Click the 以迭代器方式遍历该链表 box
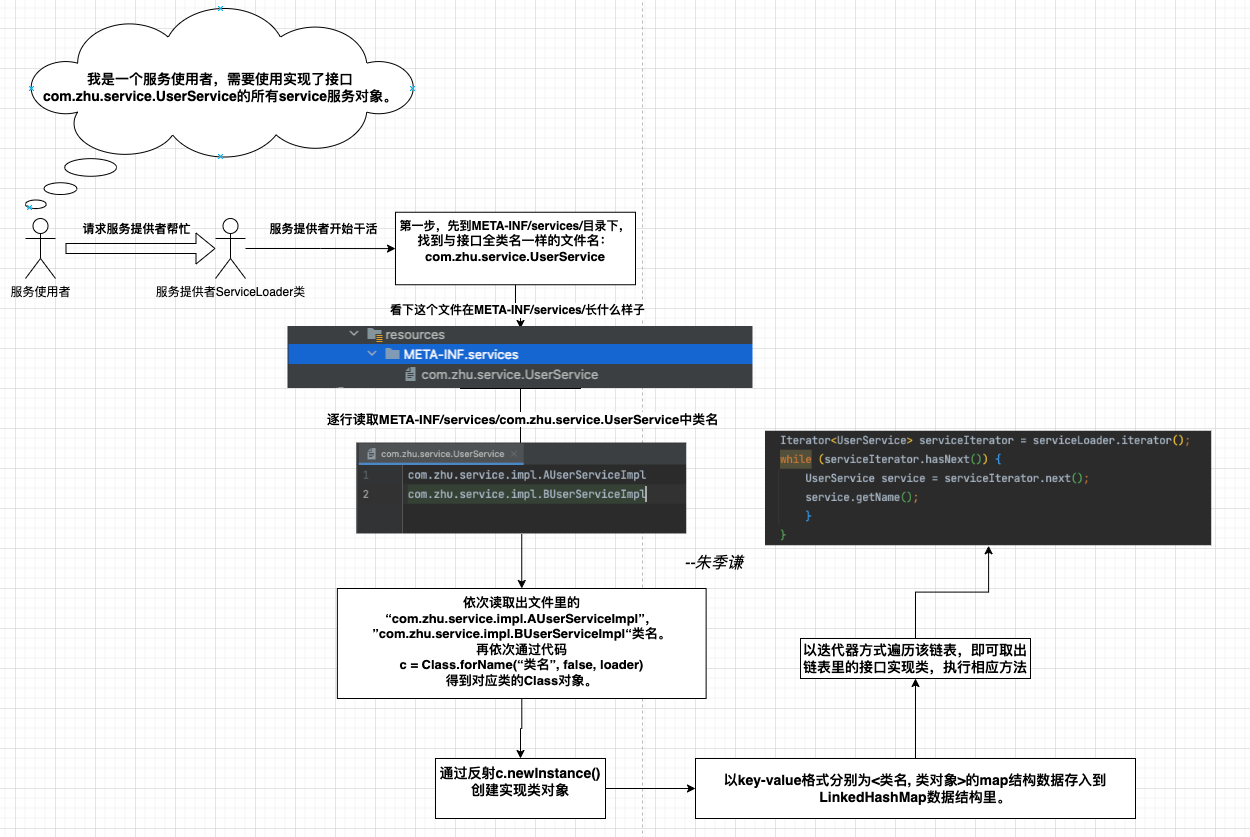1250x837 pixels. pyautogui.click(x=916, y=657)
